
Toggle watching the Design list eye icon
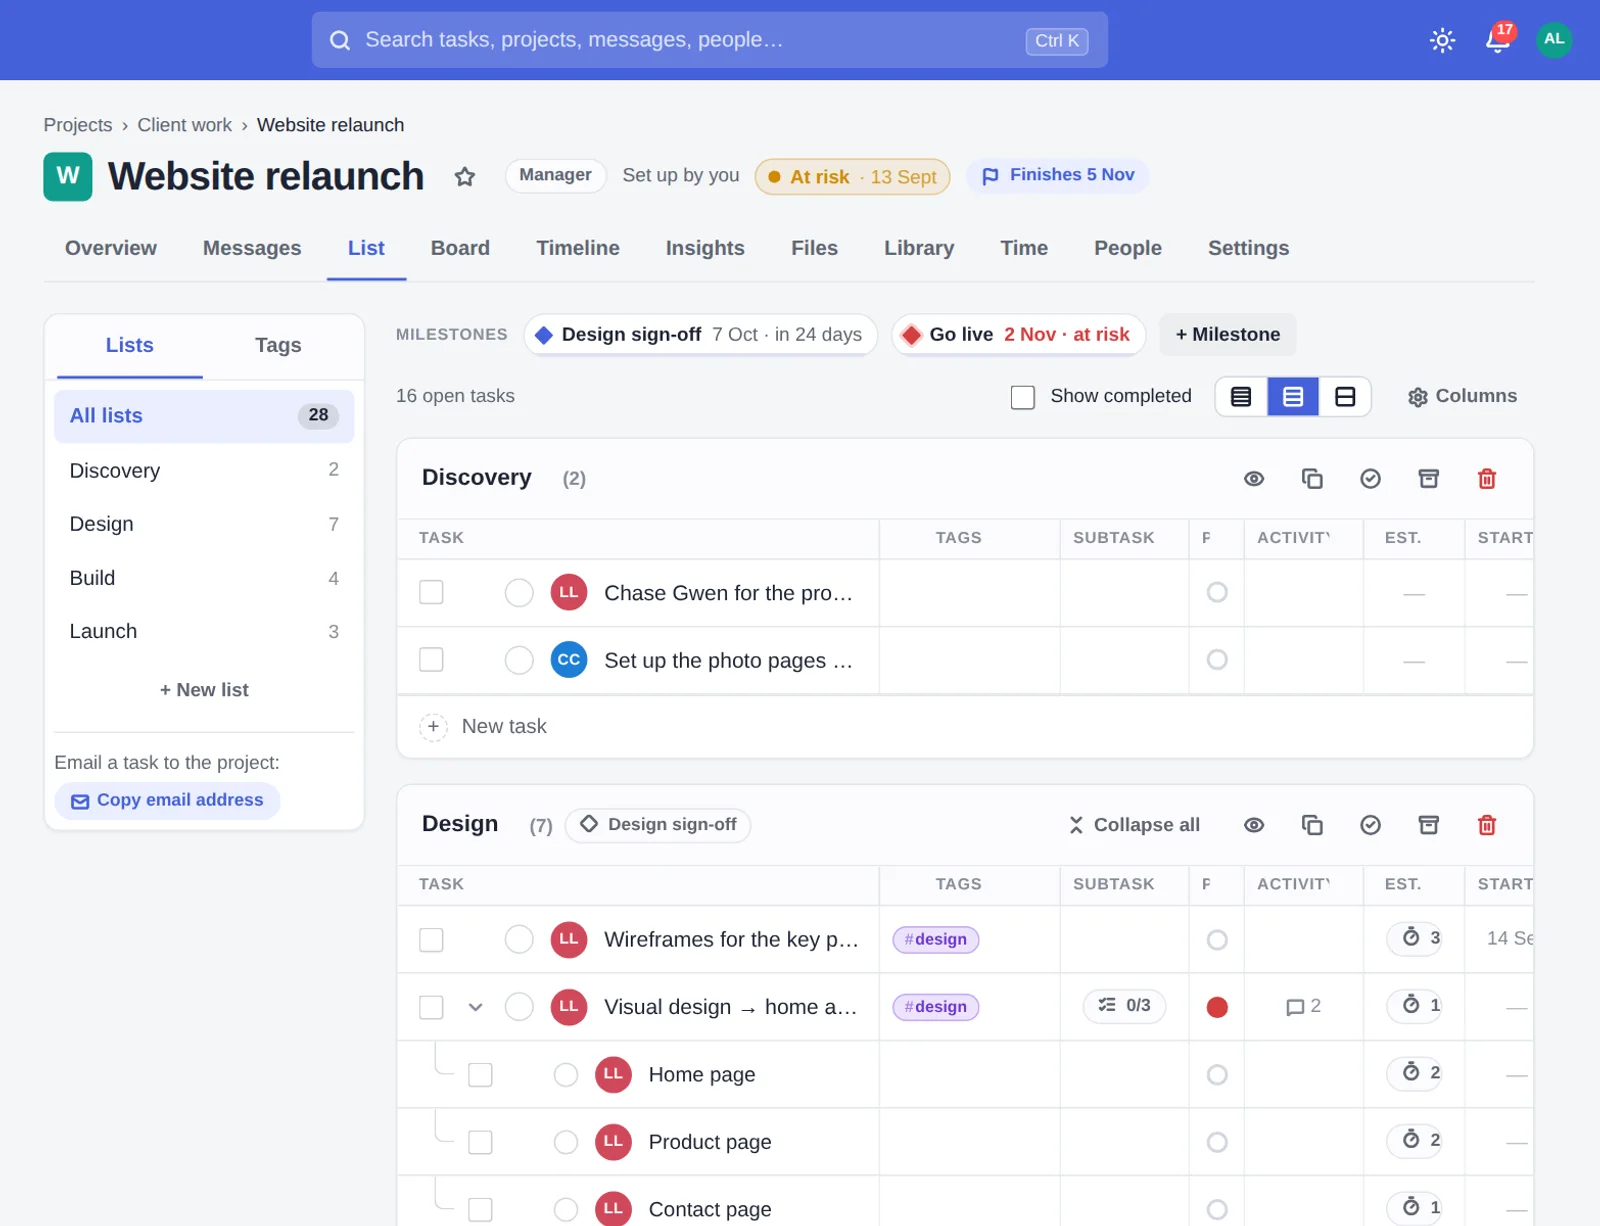pyautogui.click(x=1254, y=825)
